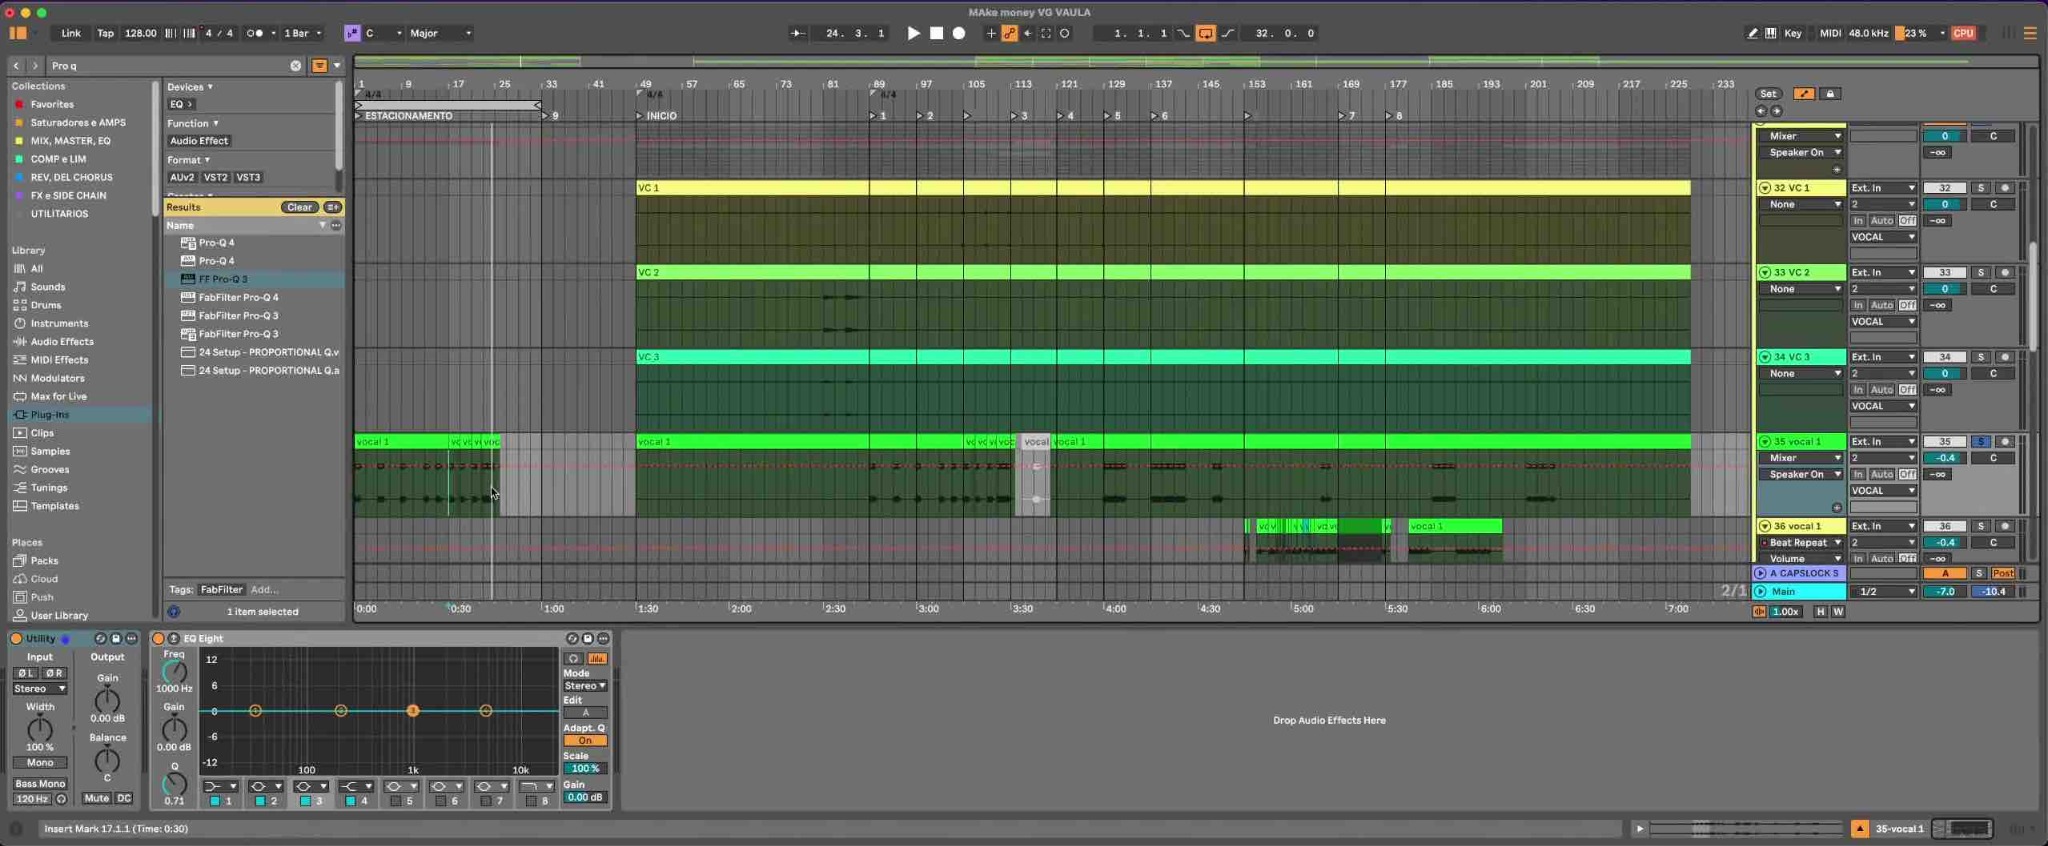The height and width of the screenshot is (846, 2048).
Task: Enable EQ Eight filter band 5
Action: [395, 801]
